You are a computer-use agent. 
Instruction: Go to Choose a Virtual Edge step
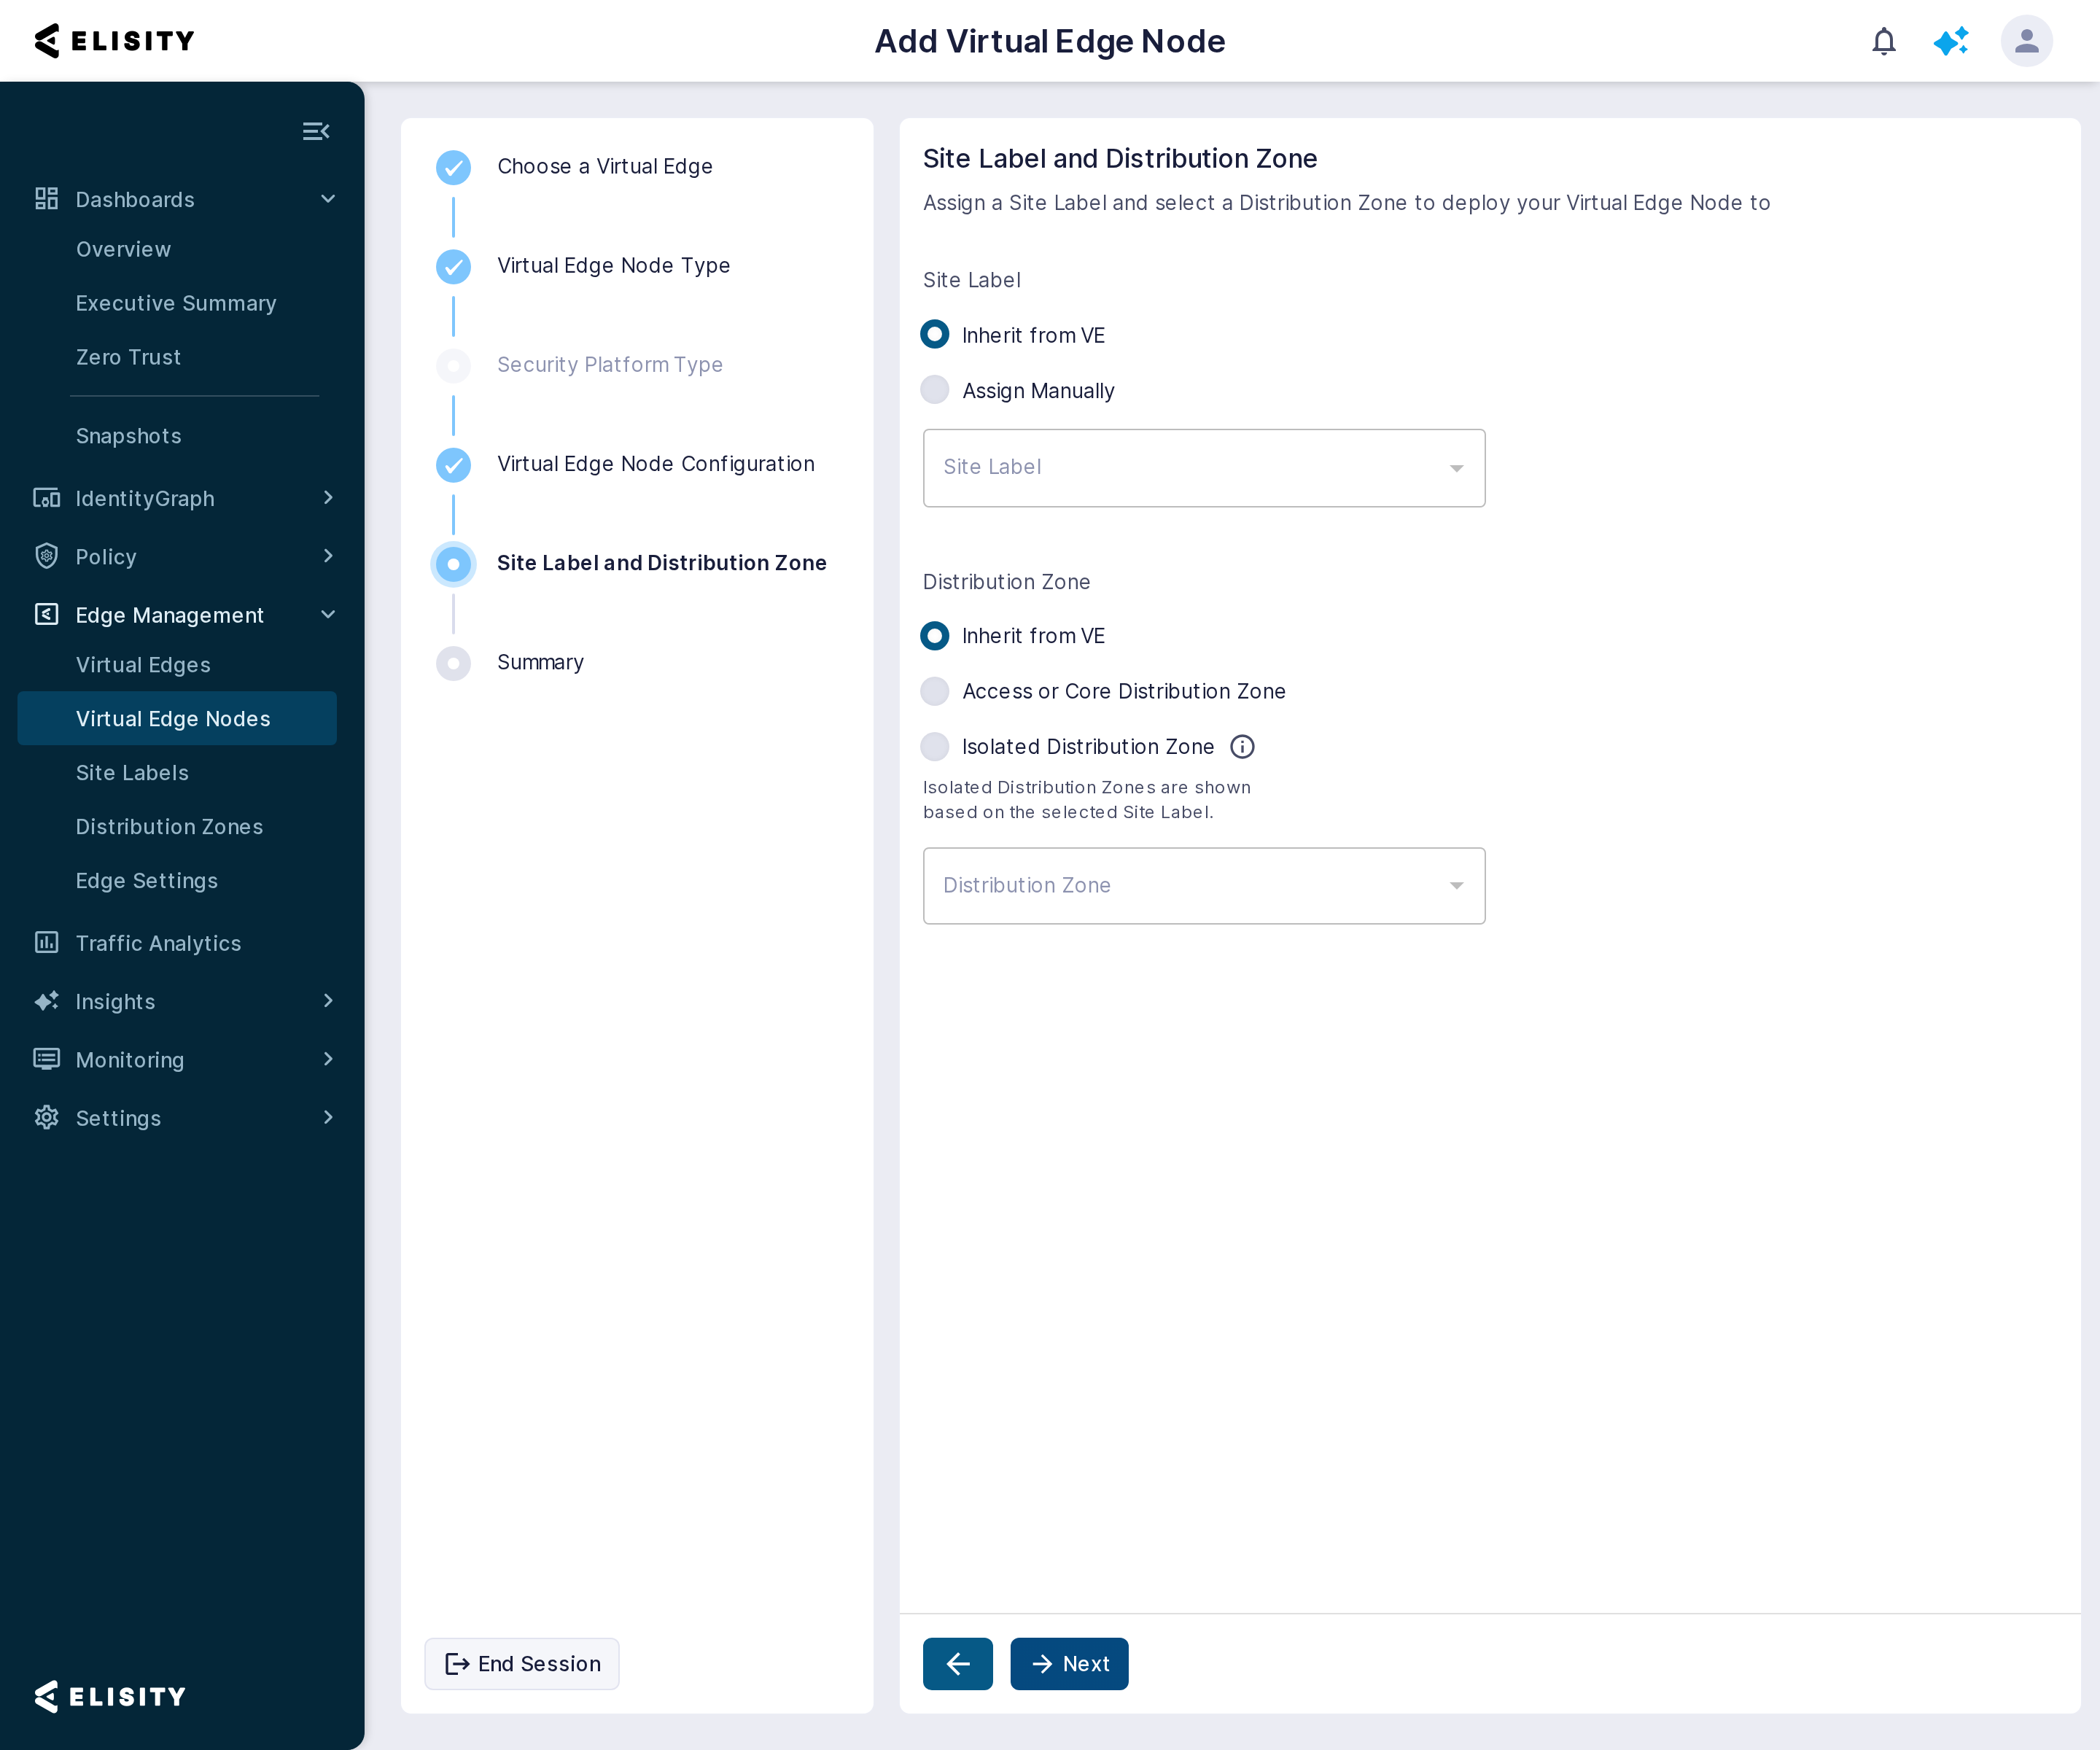tap(604, 167)
